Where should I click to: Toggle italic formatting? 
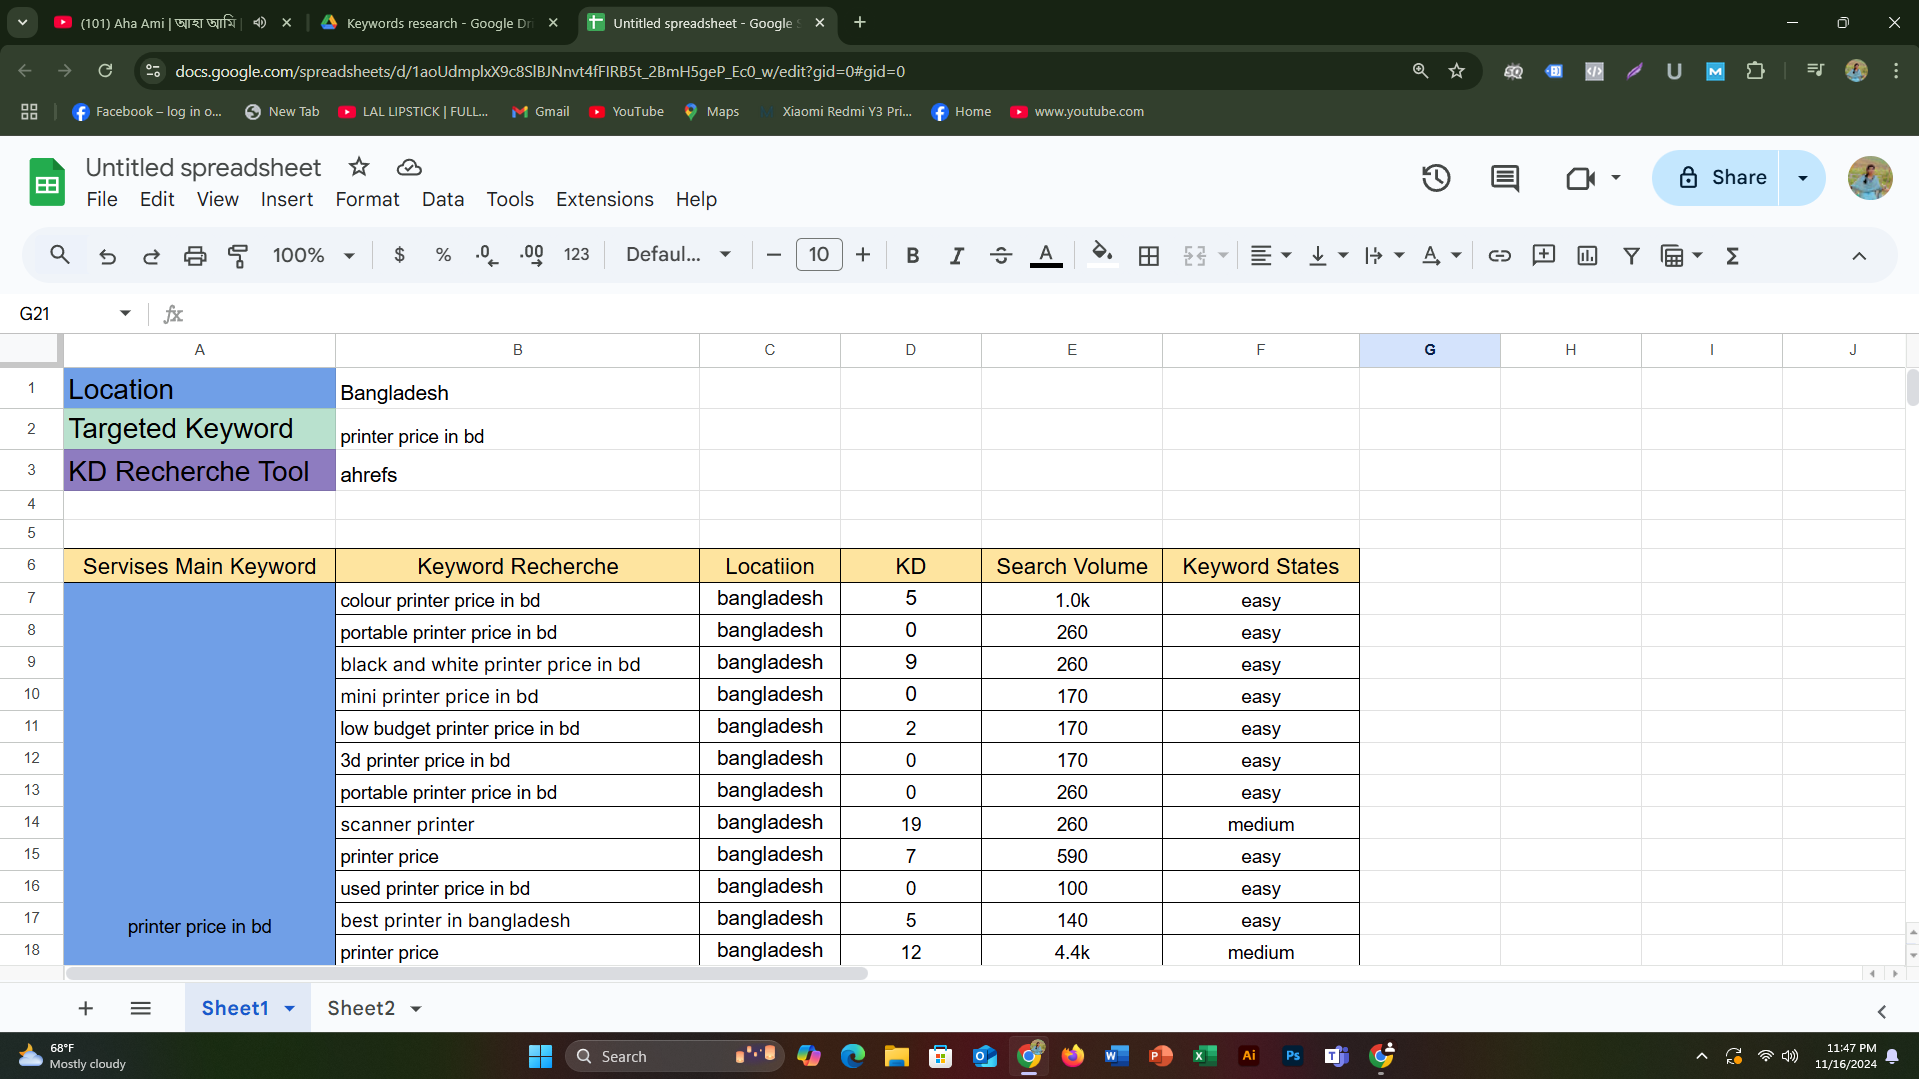coord(956,256)
